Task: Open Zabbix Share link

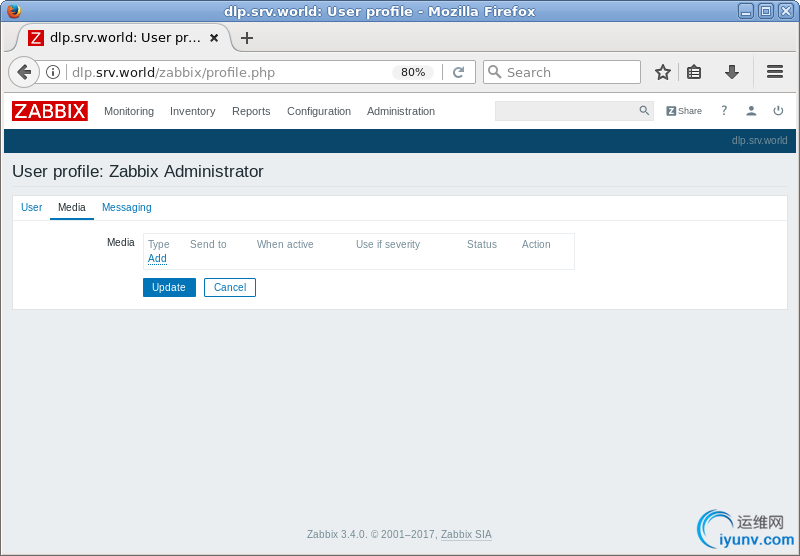Action: point(684,111)
